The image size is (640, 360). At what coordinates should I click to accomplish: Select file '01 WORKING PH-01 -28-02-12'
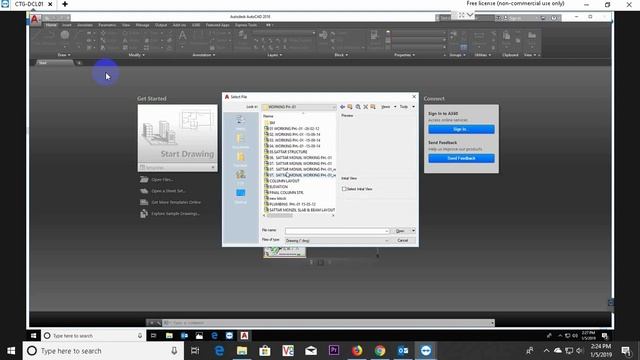click(x=291, y=128)
